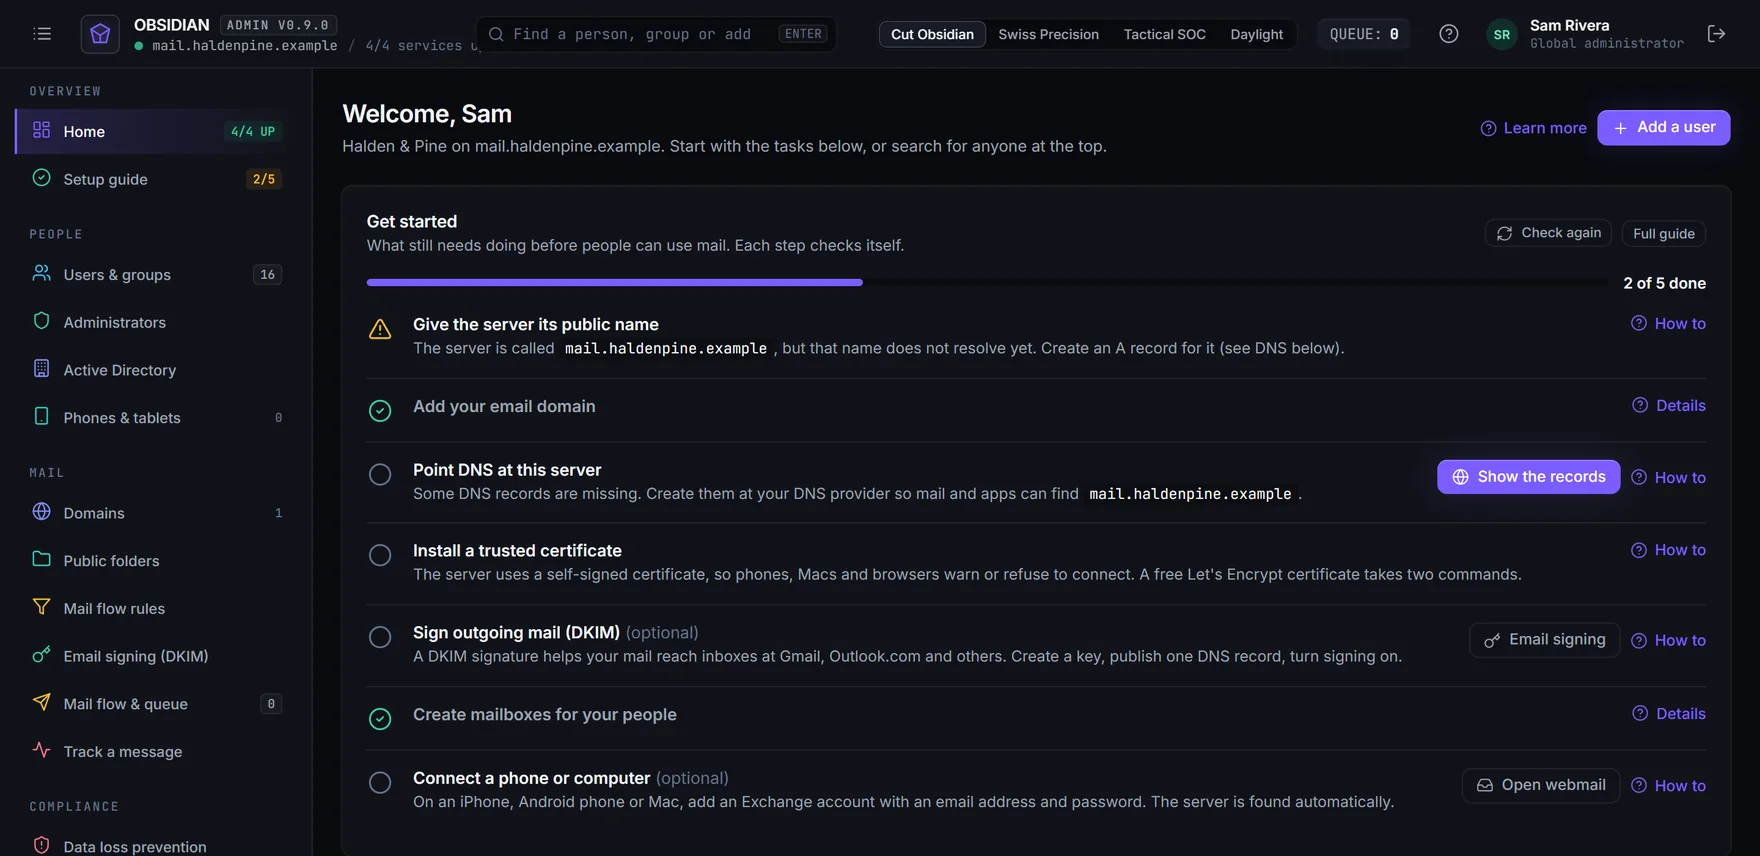Viewport: 1760px width, 856px height.
Task: Click the Email signing (DKIM) key icon
Action: pyautogui.click(x=41, y=655)
